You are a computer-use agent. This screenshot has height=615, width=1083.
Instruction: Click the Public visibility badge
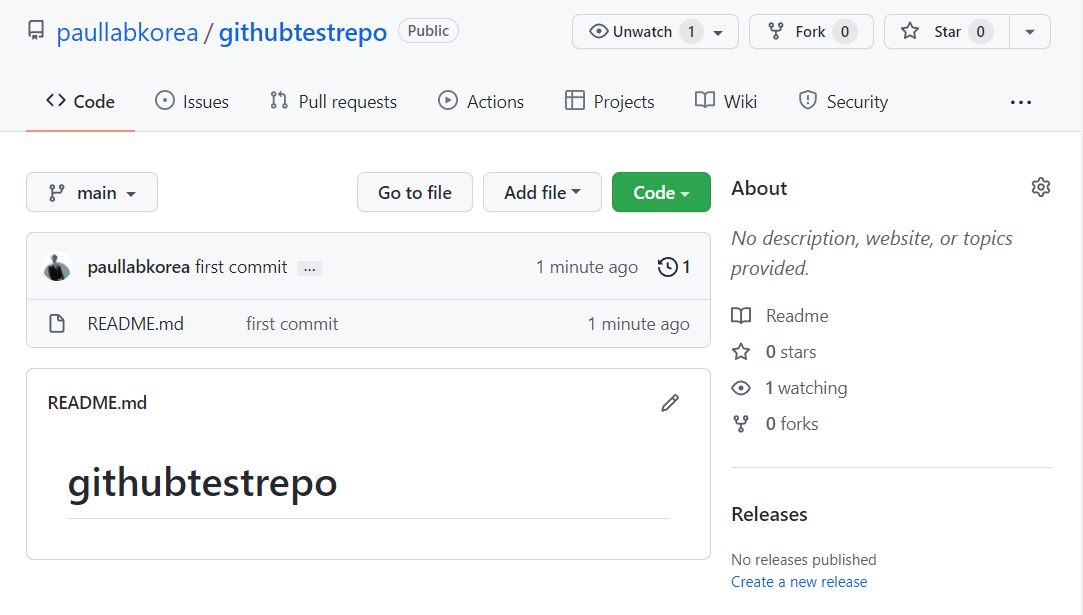pos(428,31)
